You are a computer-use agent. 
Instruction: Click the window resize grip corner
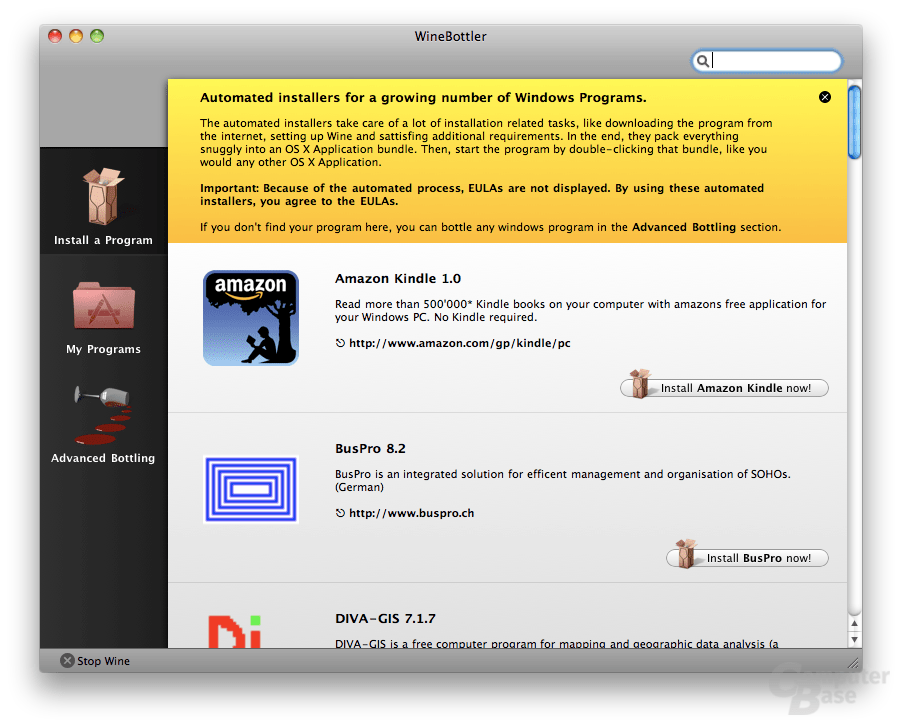pyautogui.click(x=853, y=663)
